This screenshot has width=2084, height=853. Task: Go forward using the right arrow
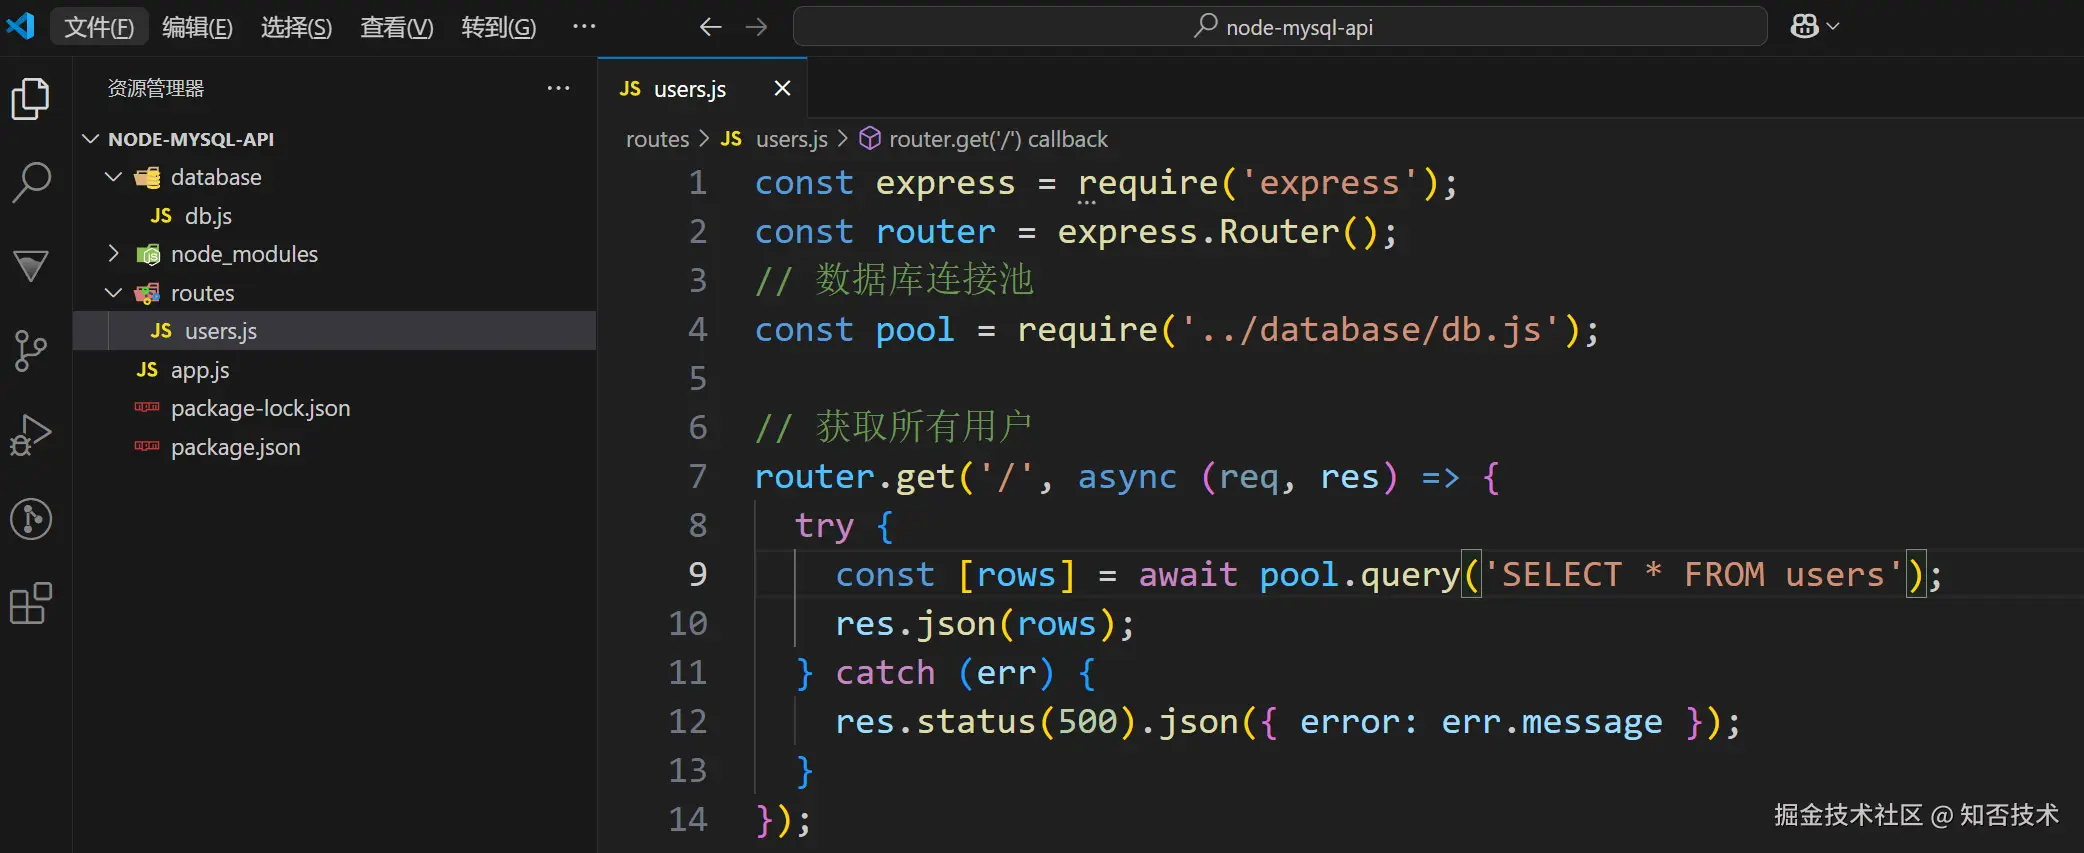[756, 27]
